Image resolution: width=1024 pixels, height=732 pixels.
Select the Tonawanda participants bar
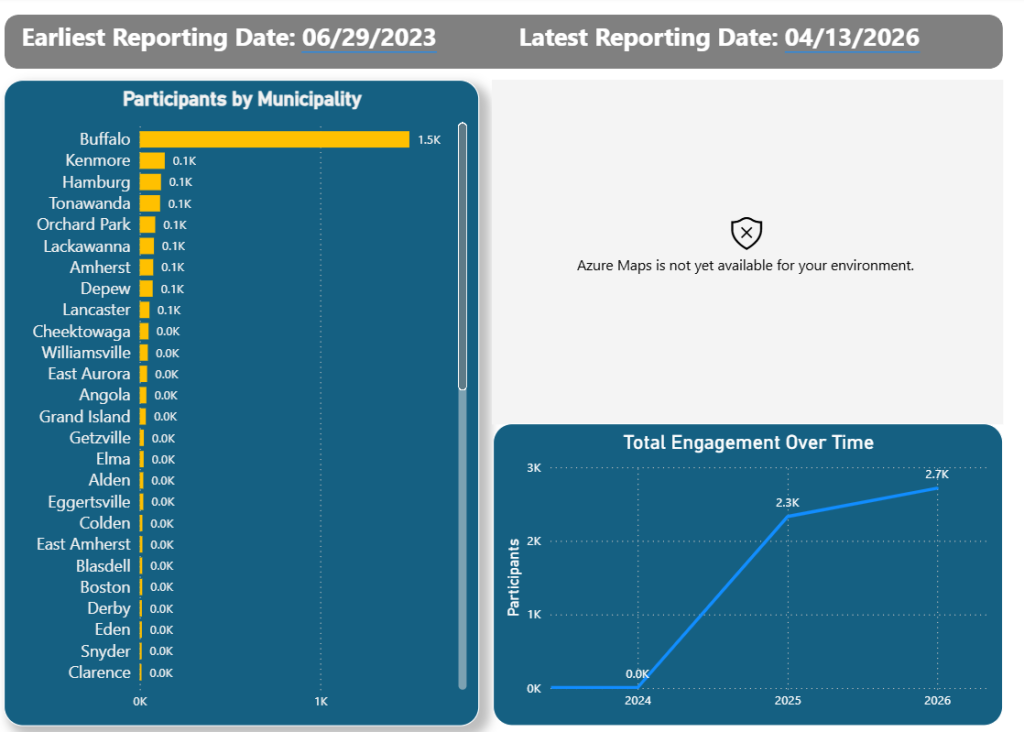click(149, 203)
